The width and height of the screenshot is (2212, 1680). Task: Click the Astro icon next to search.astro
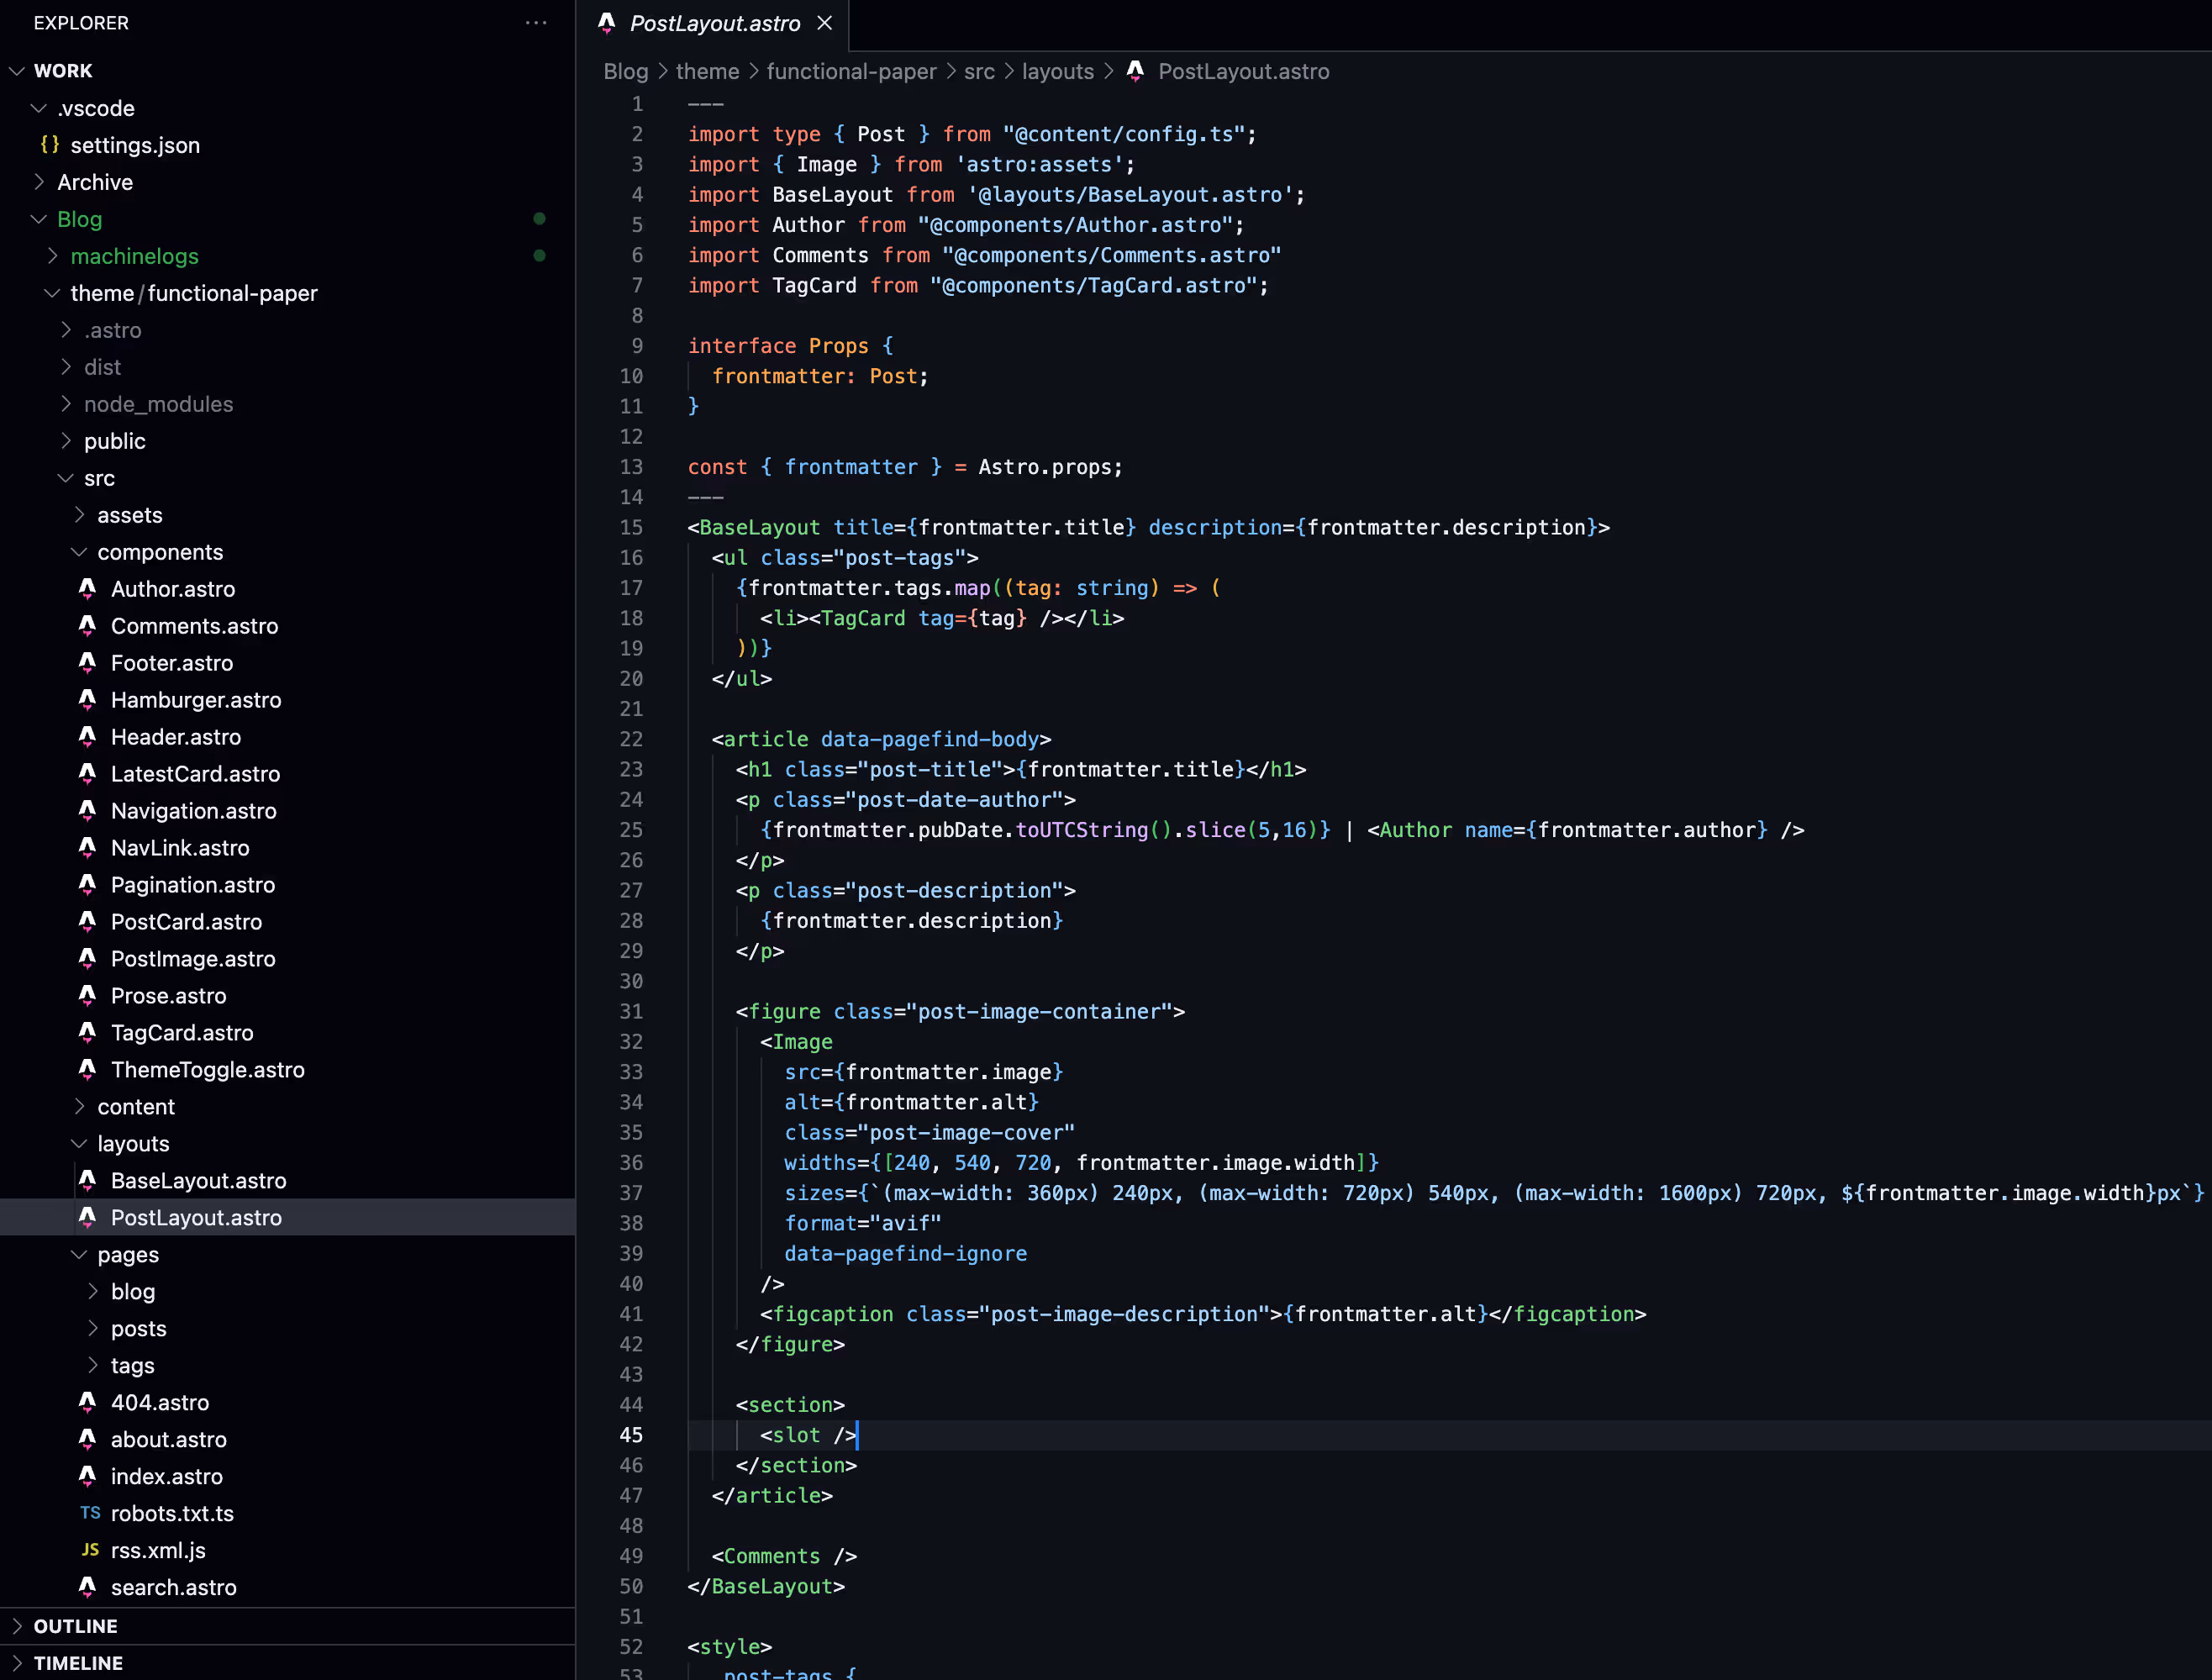coord(87,1587)
